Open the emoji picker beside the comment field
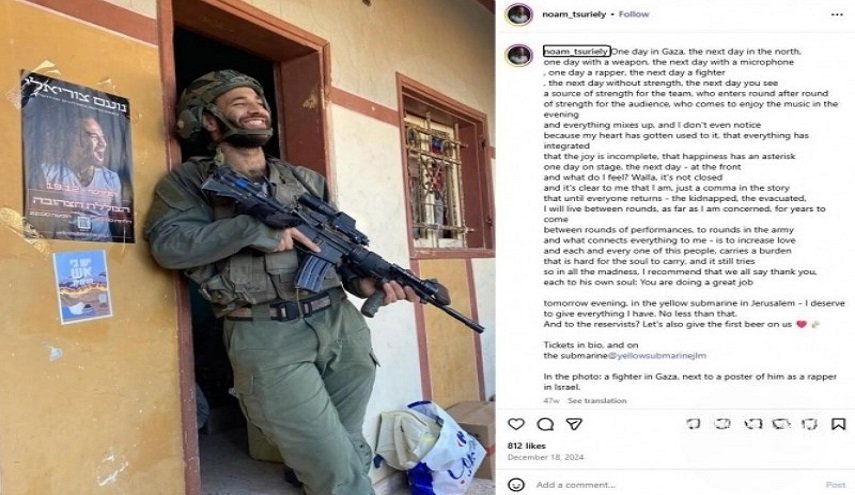Image resolution: width=855 pixels, height=495 pixels. coord(516,484)
